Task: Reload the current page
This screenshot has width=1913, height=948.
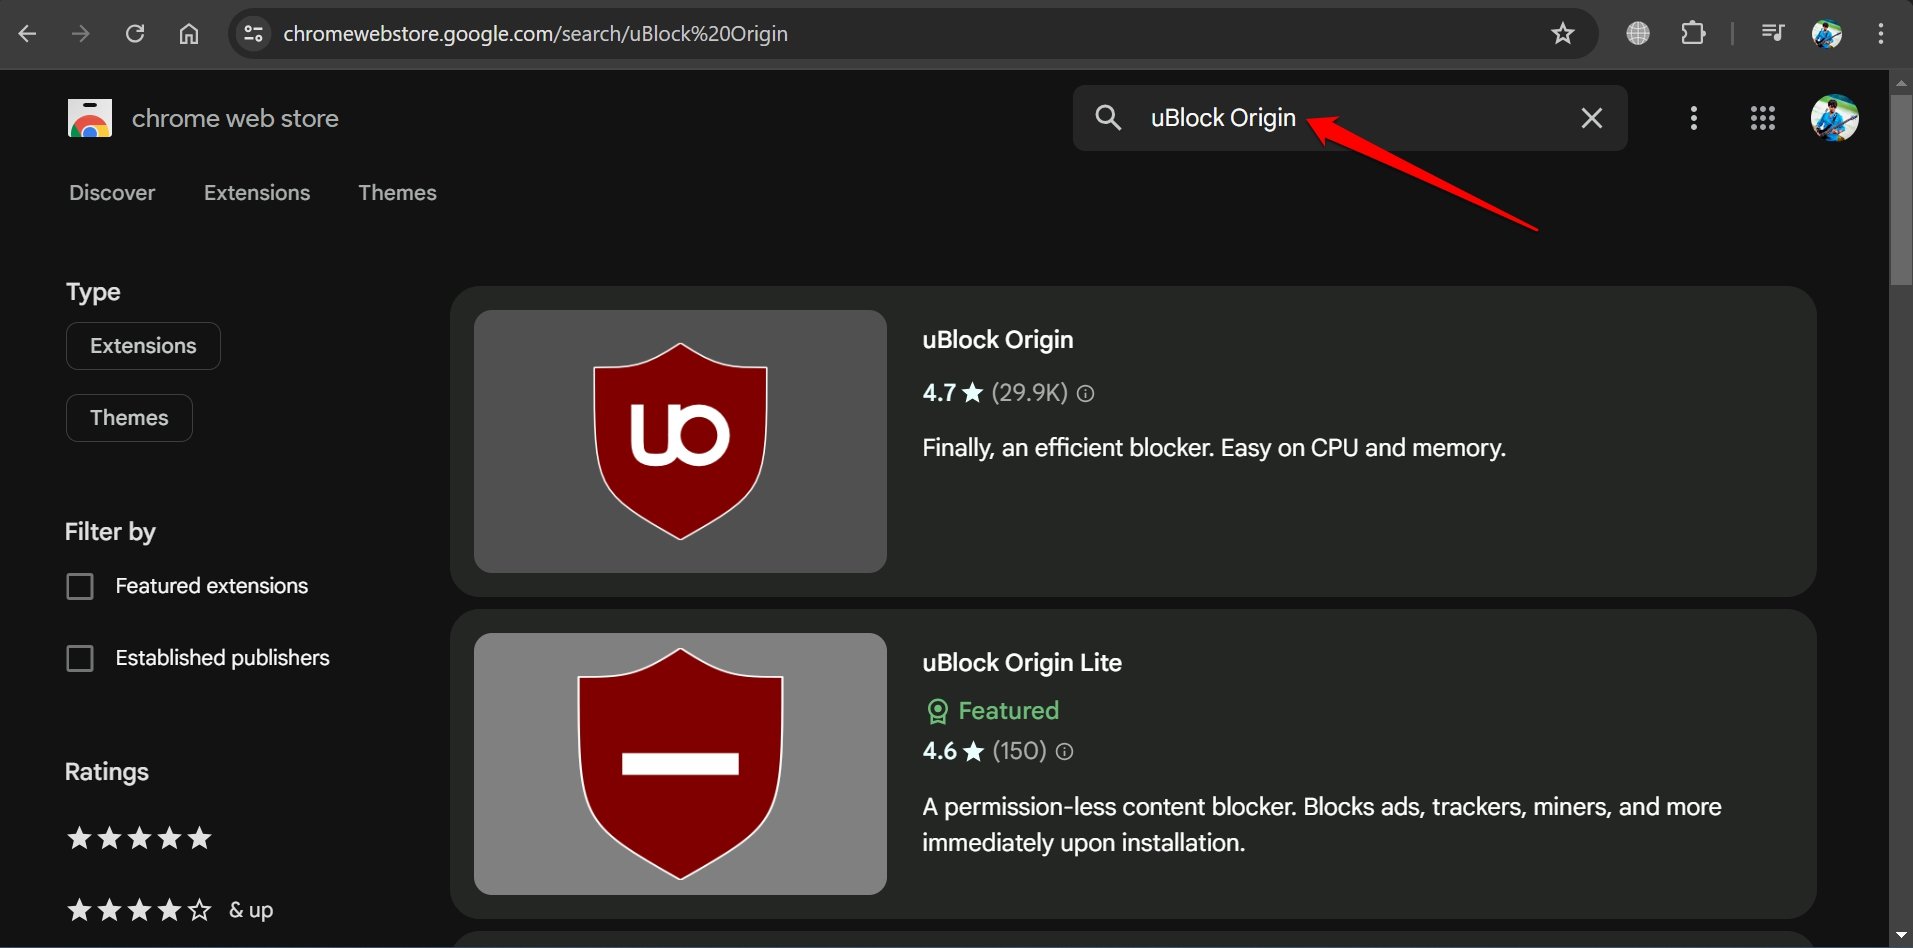Action: coord(135,34)
